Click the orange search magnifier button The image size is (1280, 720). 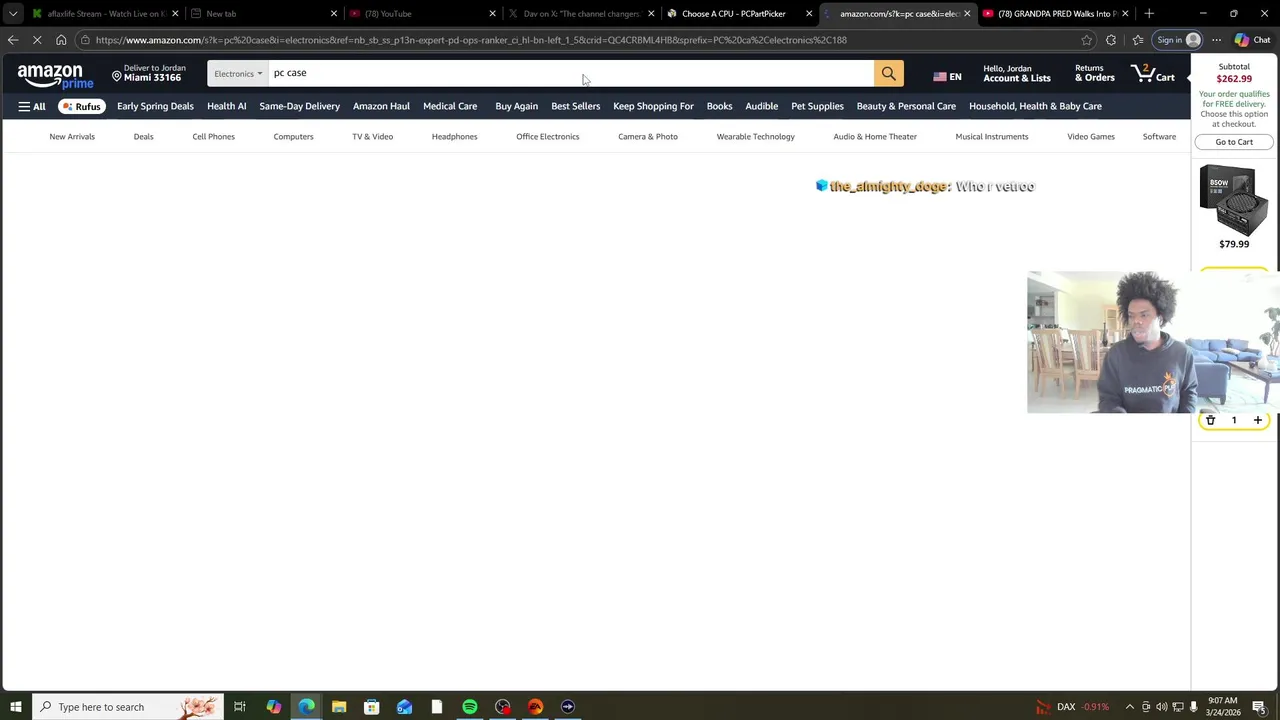(888, 74)
